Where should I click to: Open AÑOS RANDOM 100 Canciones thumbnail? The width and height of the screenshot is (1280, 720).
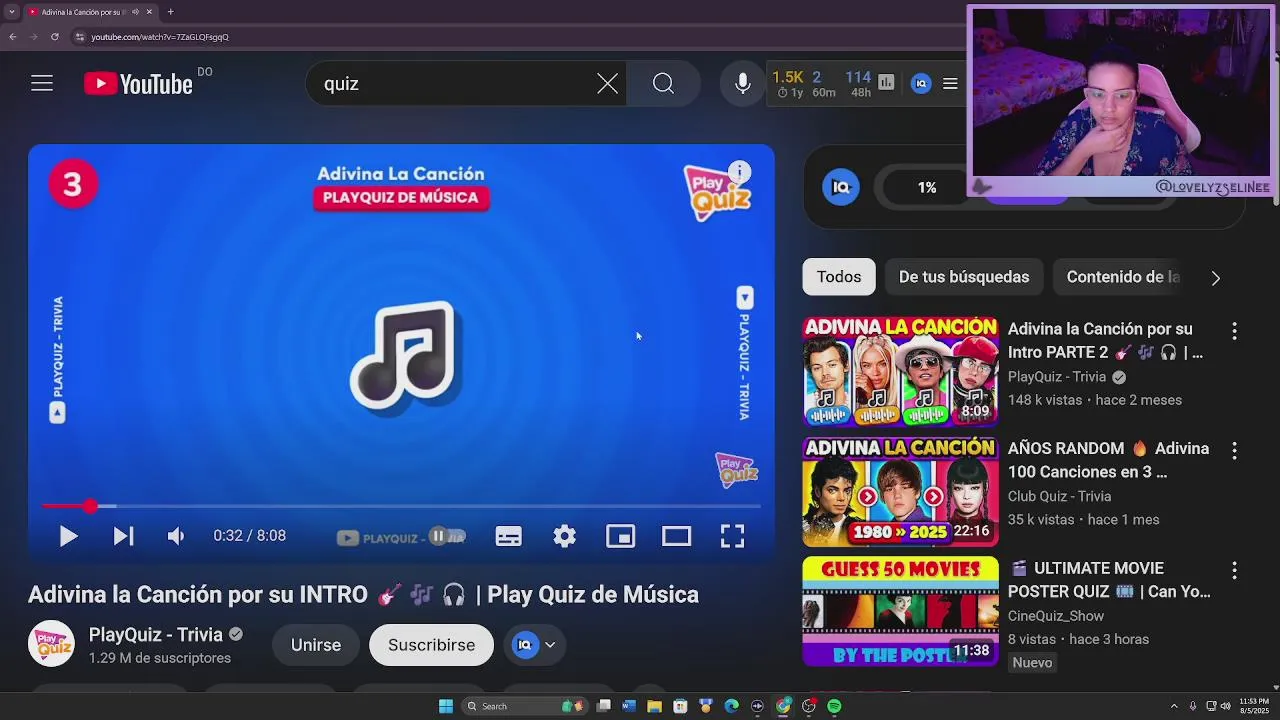[900, 492]
